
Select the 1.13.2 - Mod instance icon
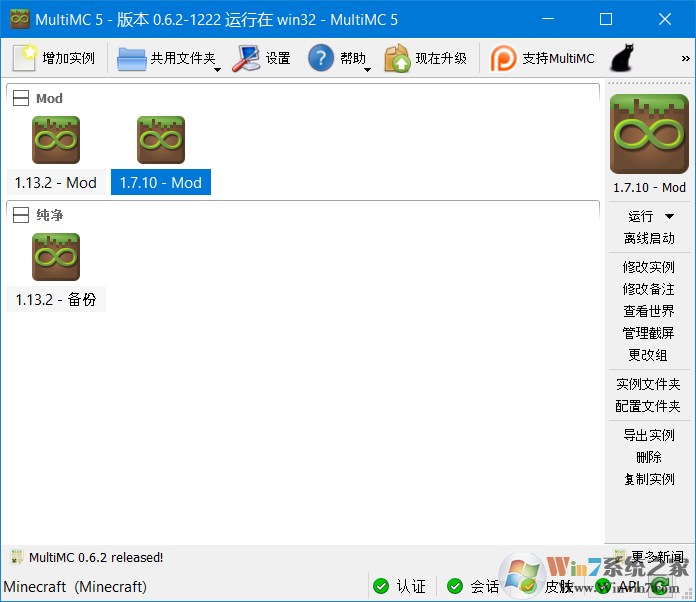click(56, 140)
